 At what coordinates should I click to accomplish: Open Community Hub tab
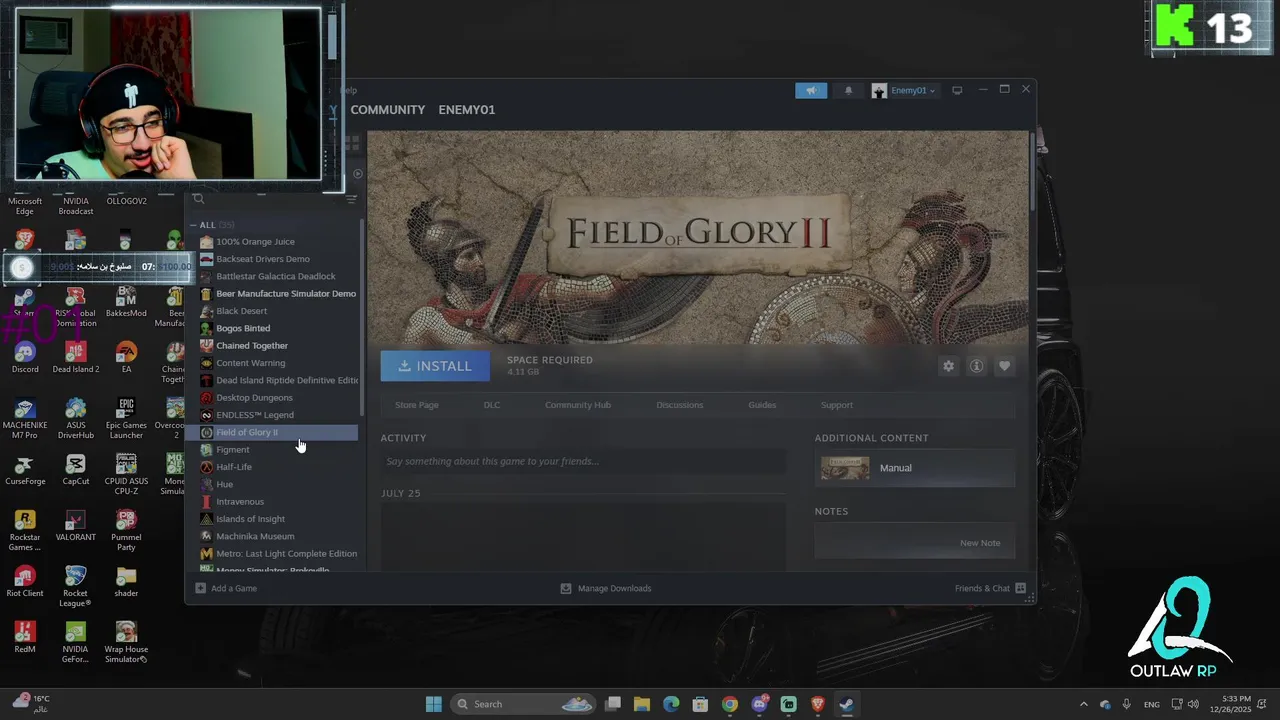pyautogui.click(x=578, y=405)
